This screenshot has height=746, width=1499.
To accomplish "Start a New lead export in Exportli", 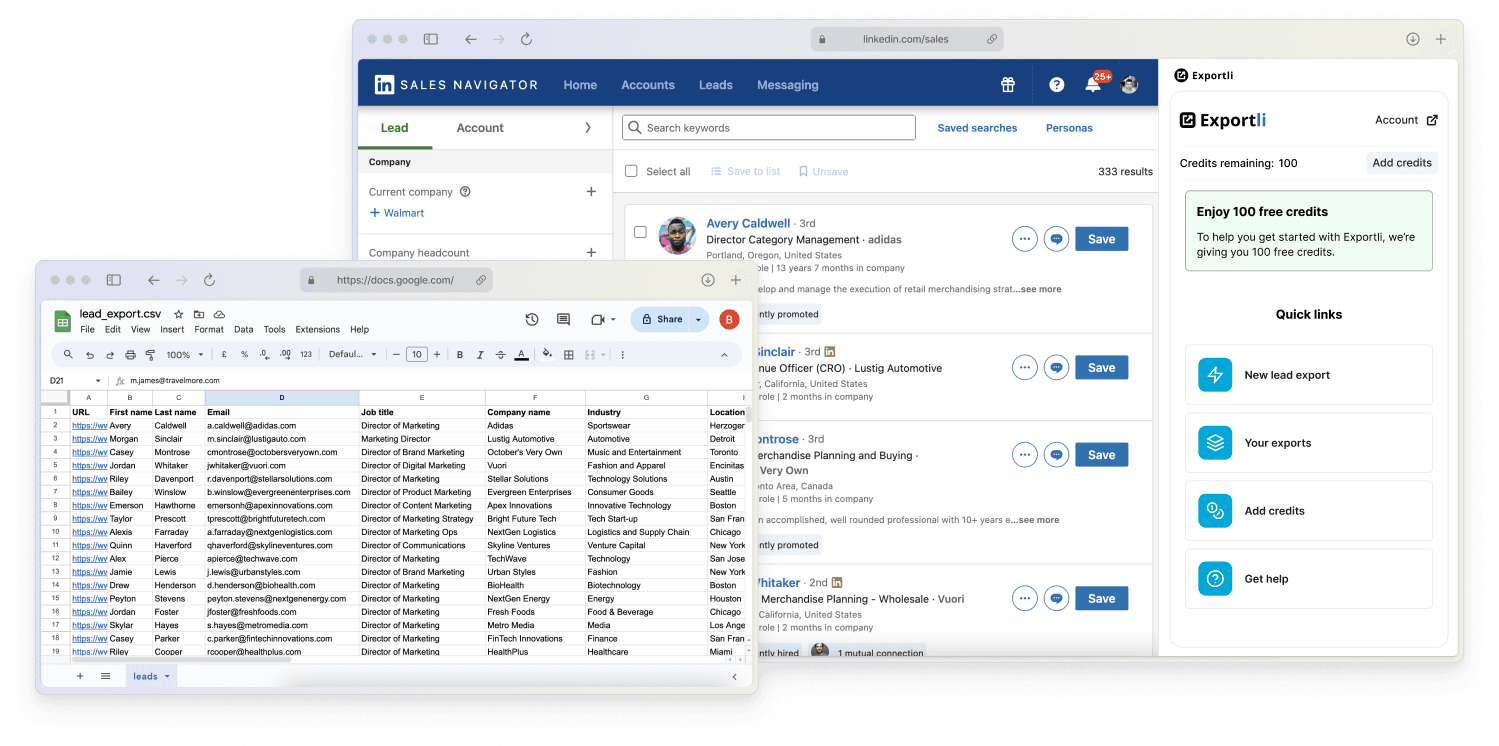I will [x=1309, y=375].
